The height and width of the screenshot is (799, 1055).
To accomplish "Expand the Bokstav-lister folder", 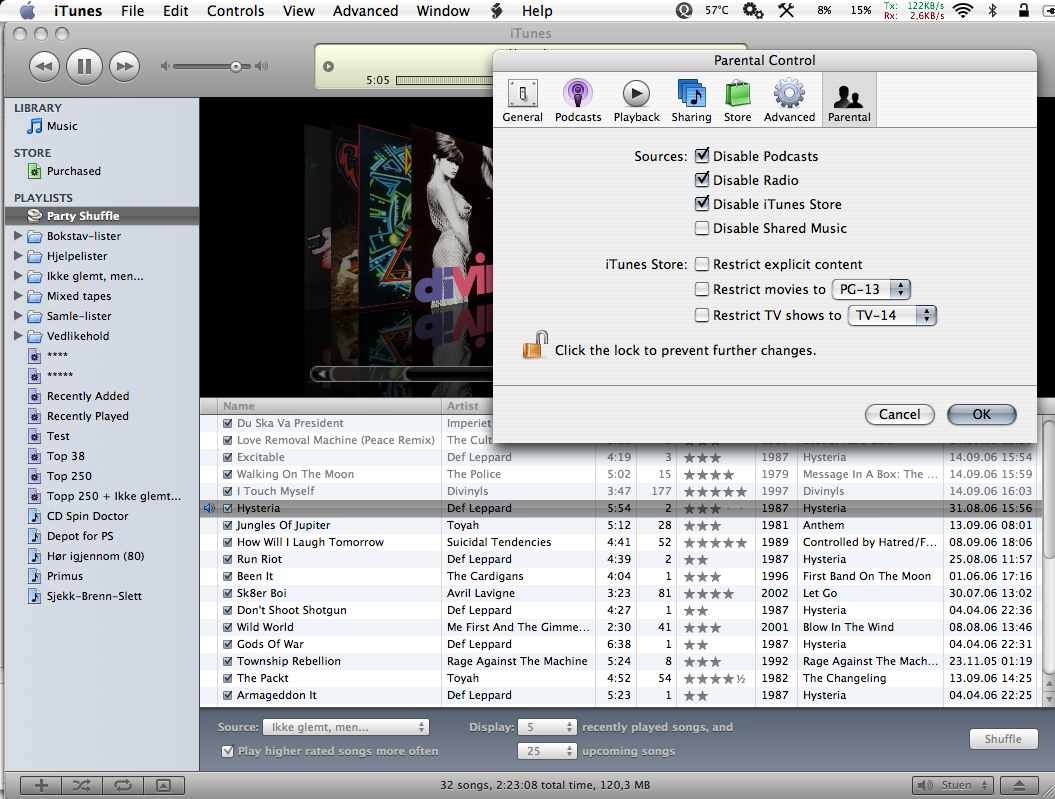I will 18,236.
